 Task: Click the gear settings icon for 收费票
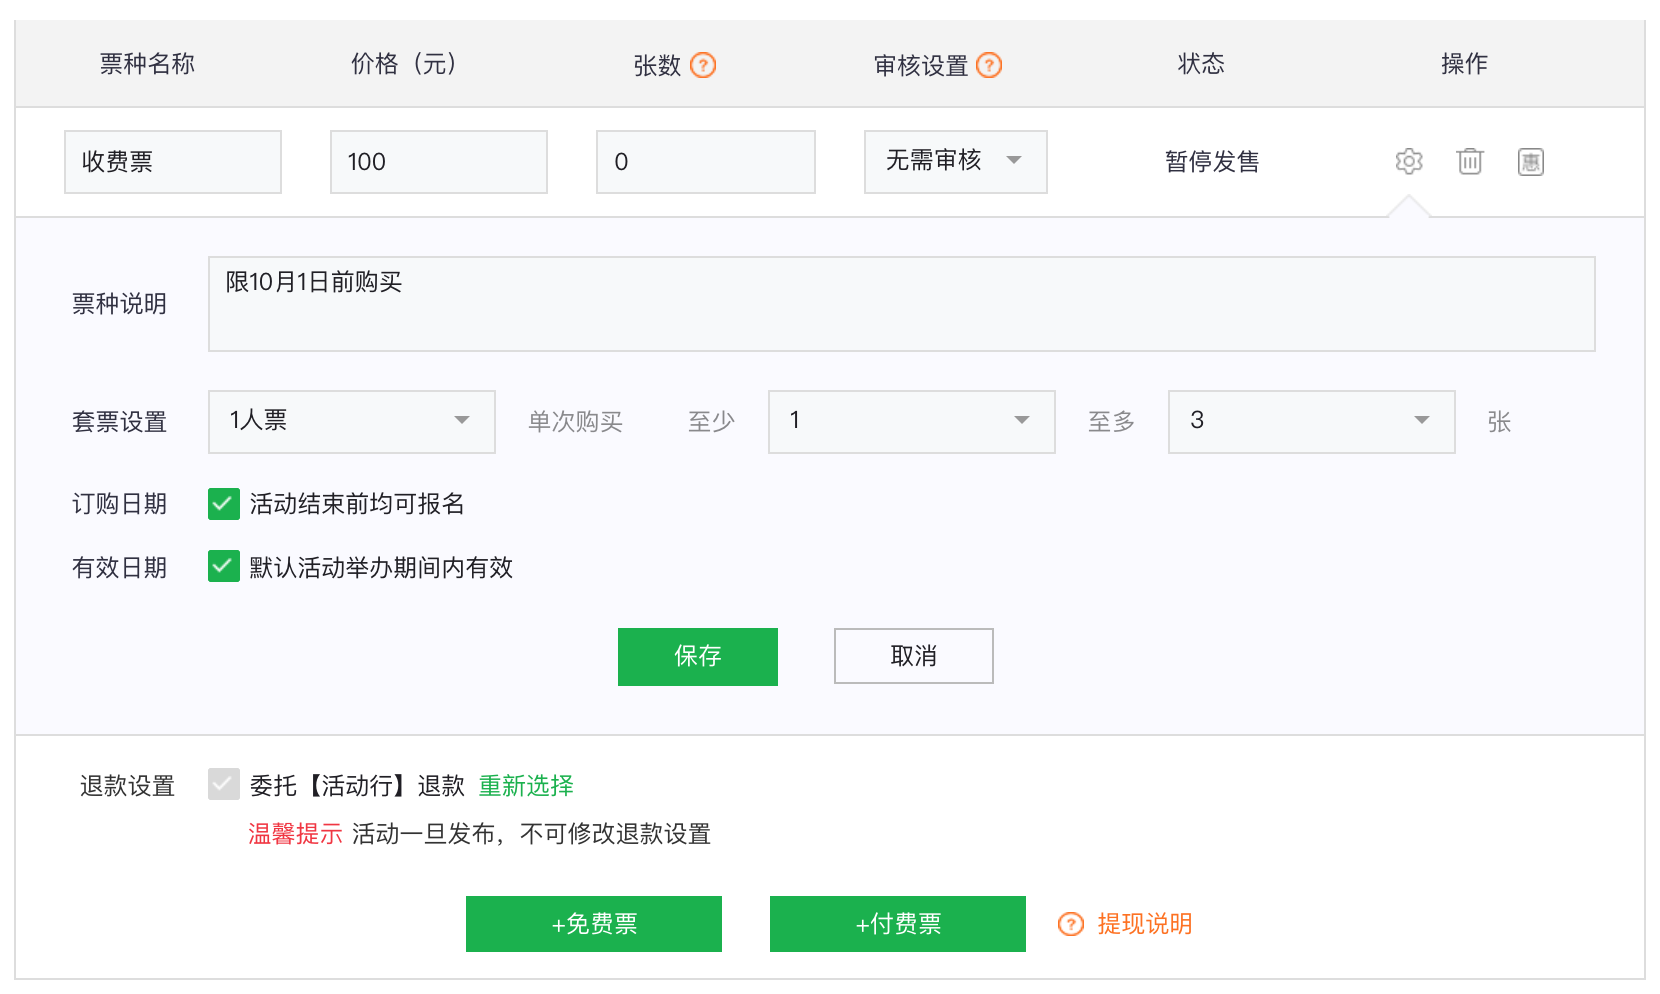[x=1408, y=161]
